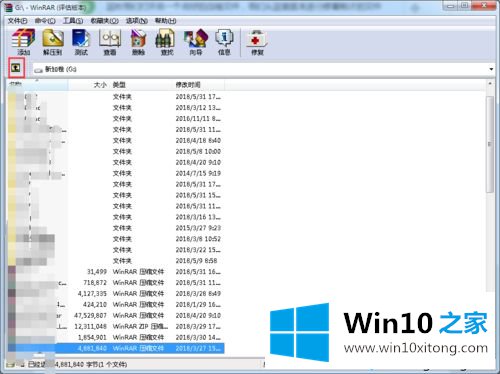This screenshot has width=500, height=374.
Task: Select the folder row dated 2018/4/18 8:40
Action: click(116, 140)
